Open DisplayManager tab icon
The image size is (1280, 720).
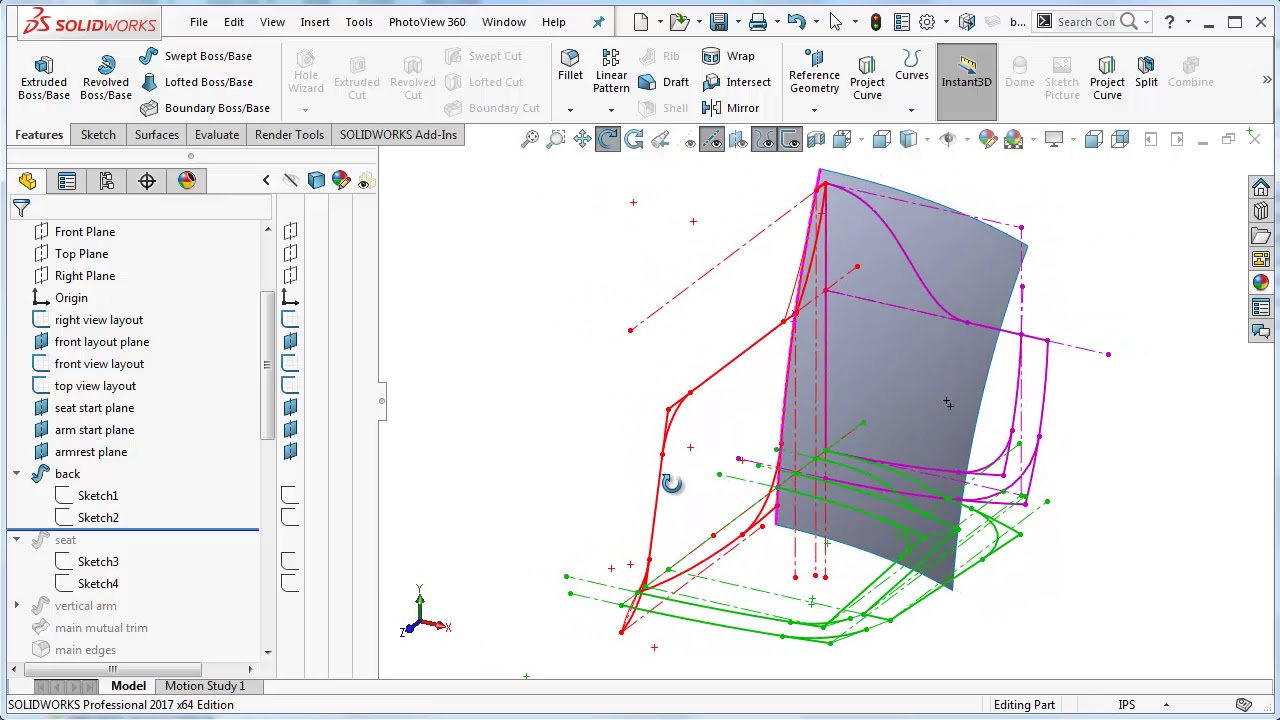pos(187,181)
